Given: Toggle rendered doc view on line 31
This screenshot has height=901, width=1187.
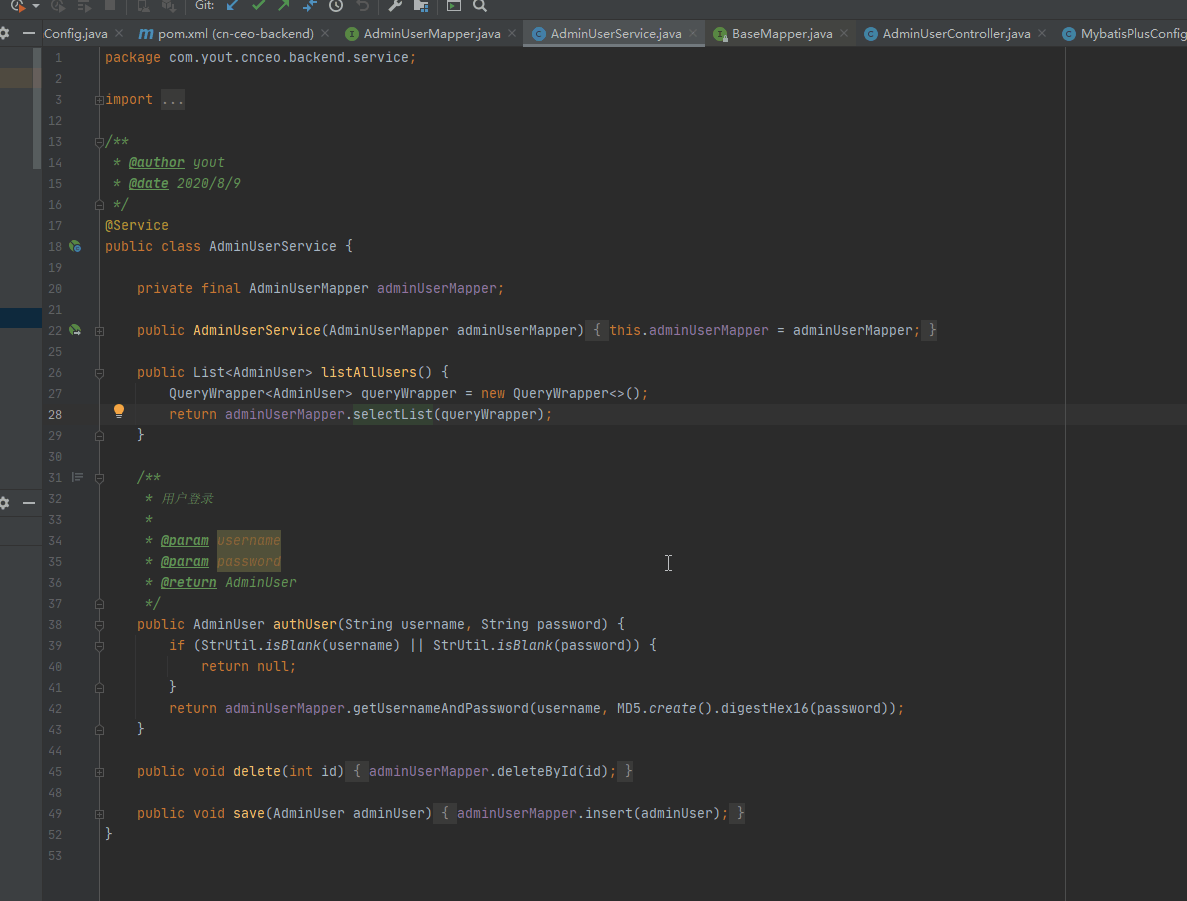Looking at the screenshot, I should [77, 477].
